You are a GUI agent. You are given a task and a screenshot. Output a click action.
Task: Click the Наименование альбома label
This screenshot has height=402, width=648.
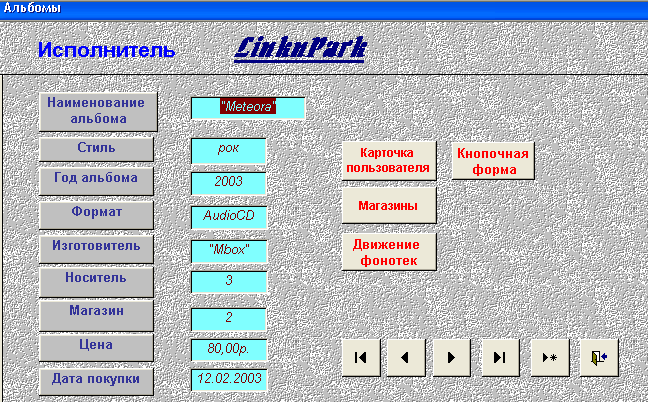pyautogui.click(x=98, y=112)
